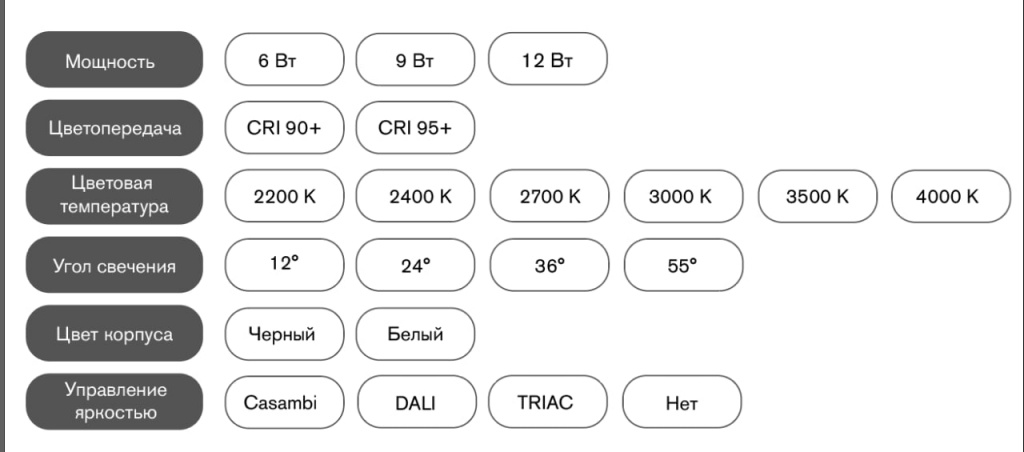Pick the 12 Вт power option

547,60
